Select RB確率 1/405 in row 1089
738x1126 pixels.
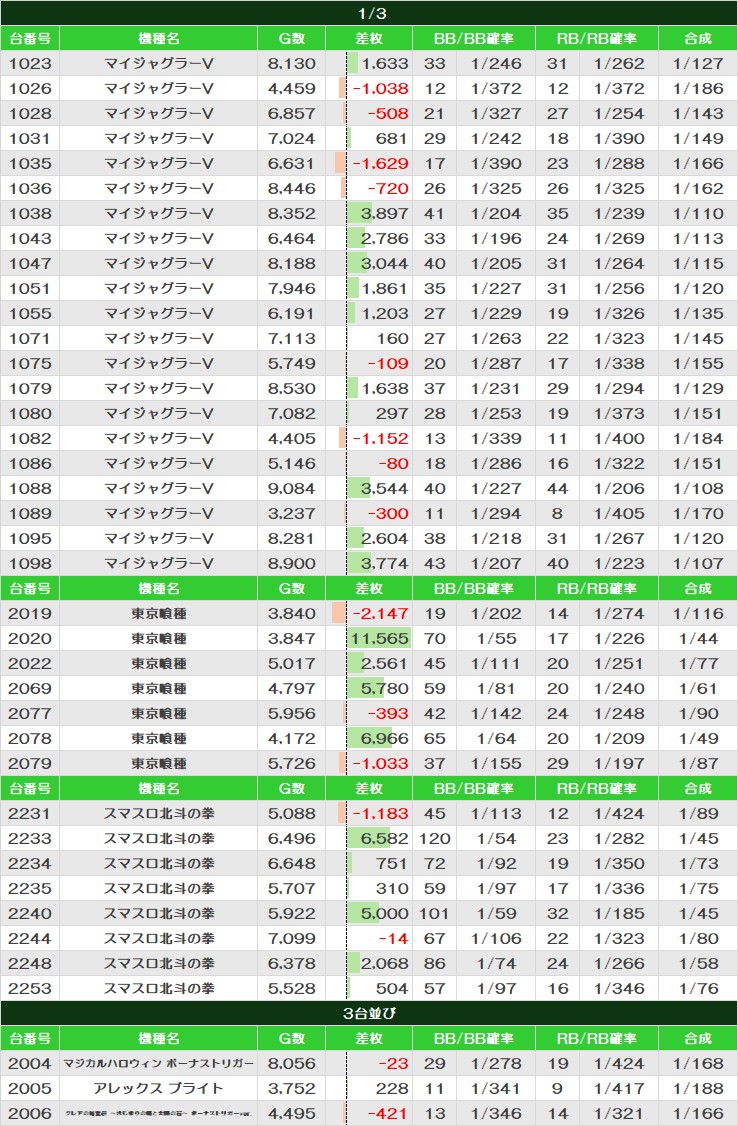pos(619,514)
